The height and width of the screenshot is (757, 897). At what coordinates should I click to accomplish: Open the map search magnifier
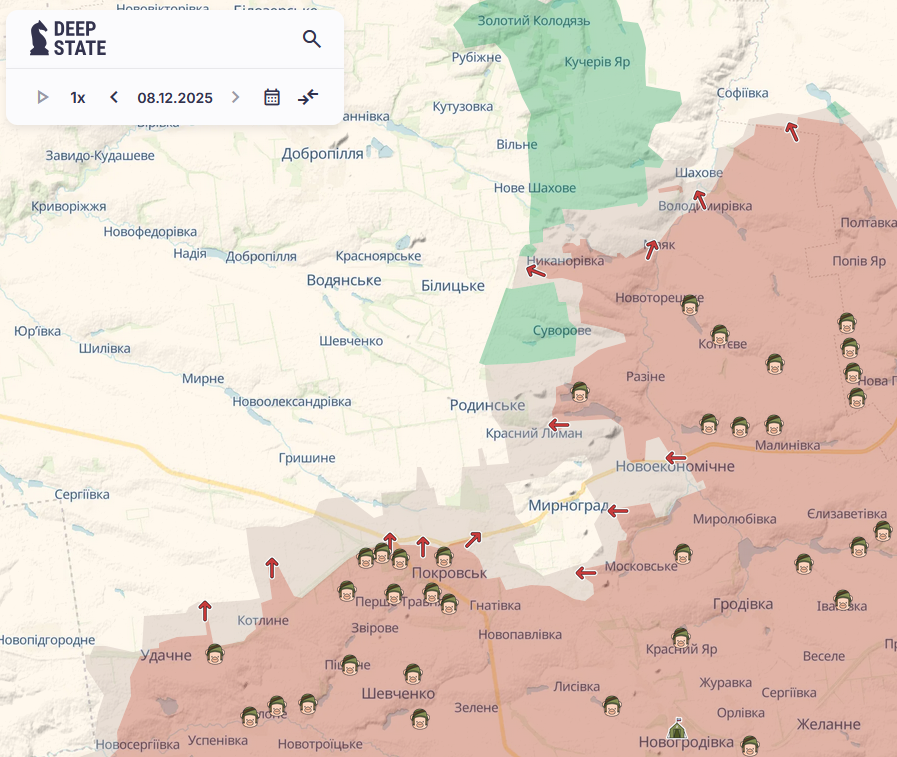coord(312,39)
